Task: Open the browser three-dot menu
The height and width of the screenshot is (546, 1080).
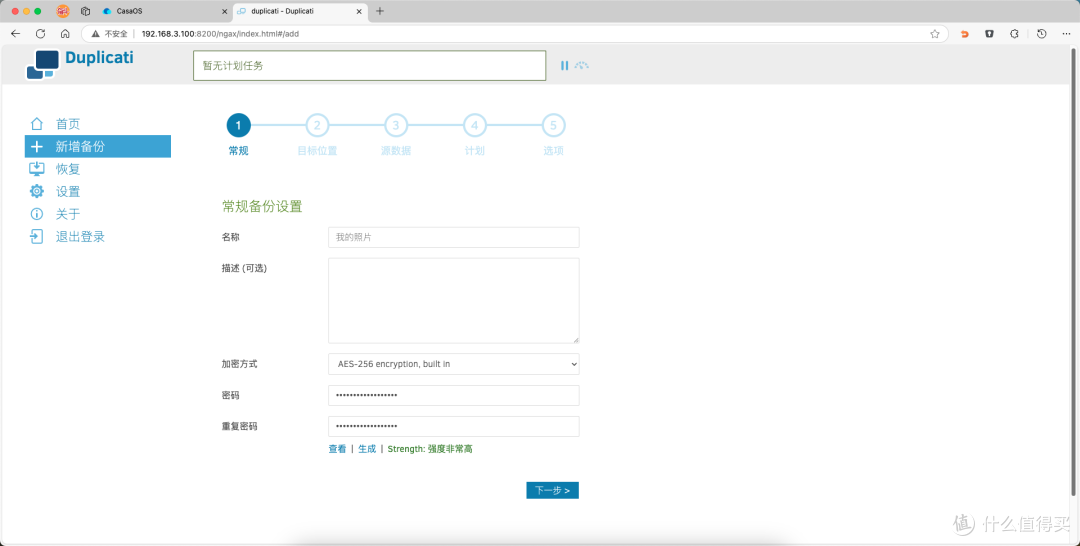Action: [x=1066, y=34]
